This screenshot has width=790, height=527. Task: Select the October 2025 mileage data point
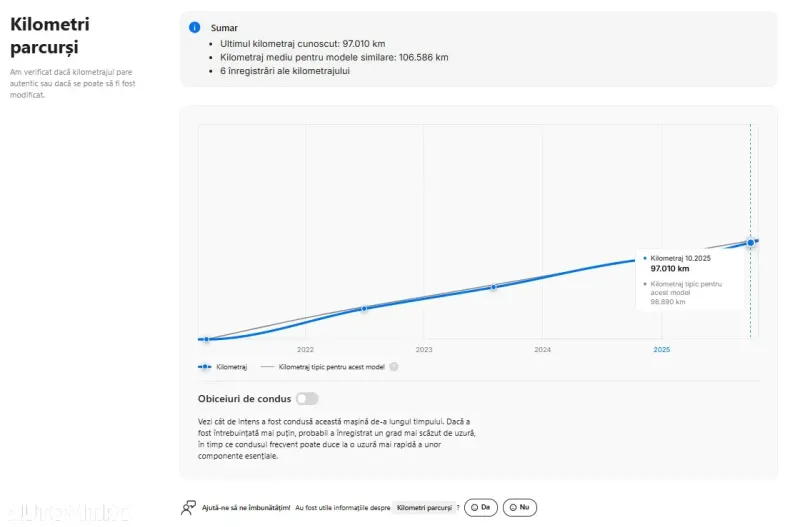[750, 242]
